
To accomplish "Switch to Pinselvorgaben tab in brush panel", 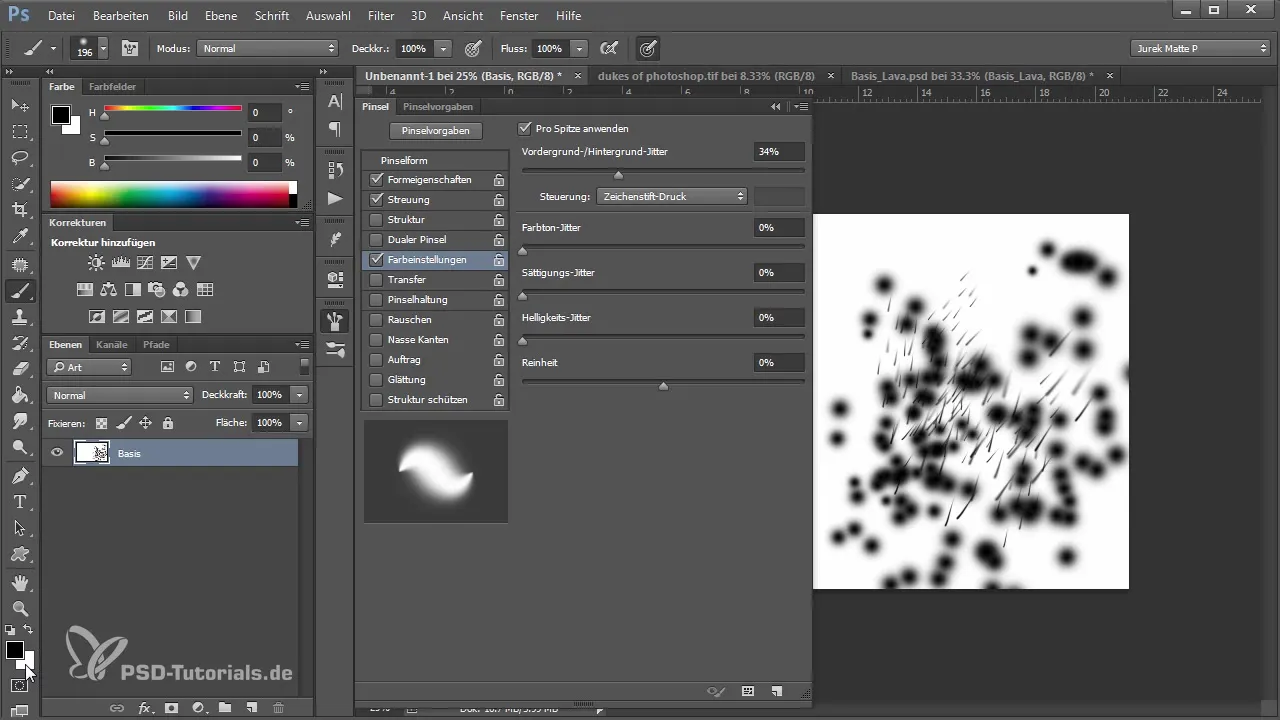I will pos(437,106).
